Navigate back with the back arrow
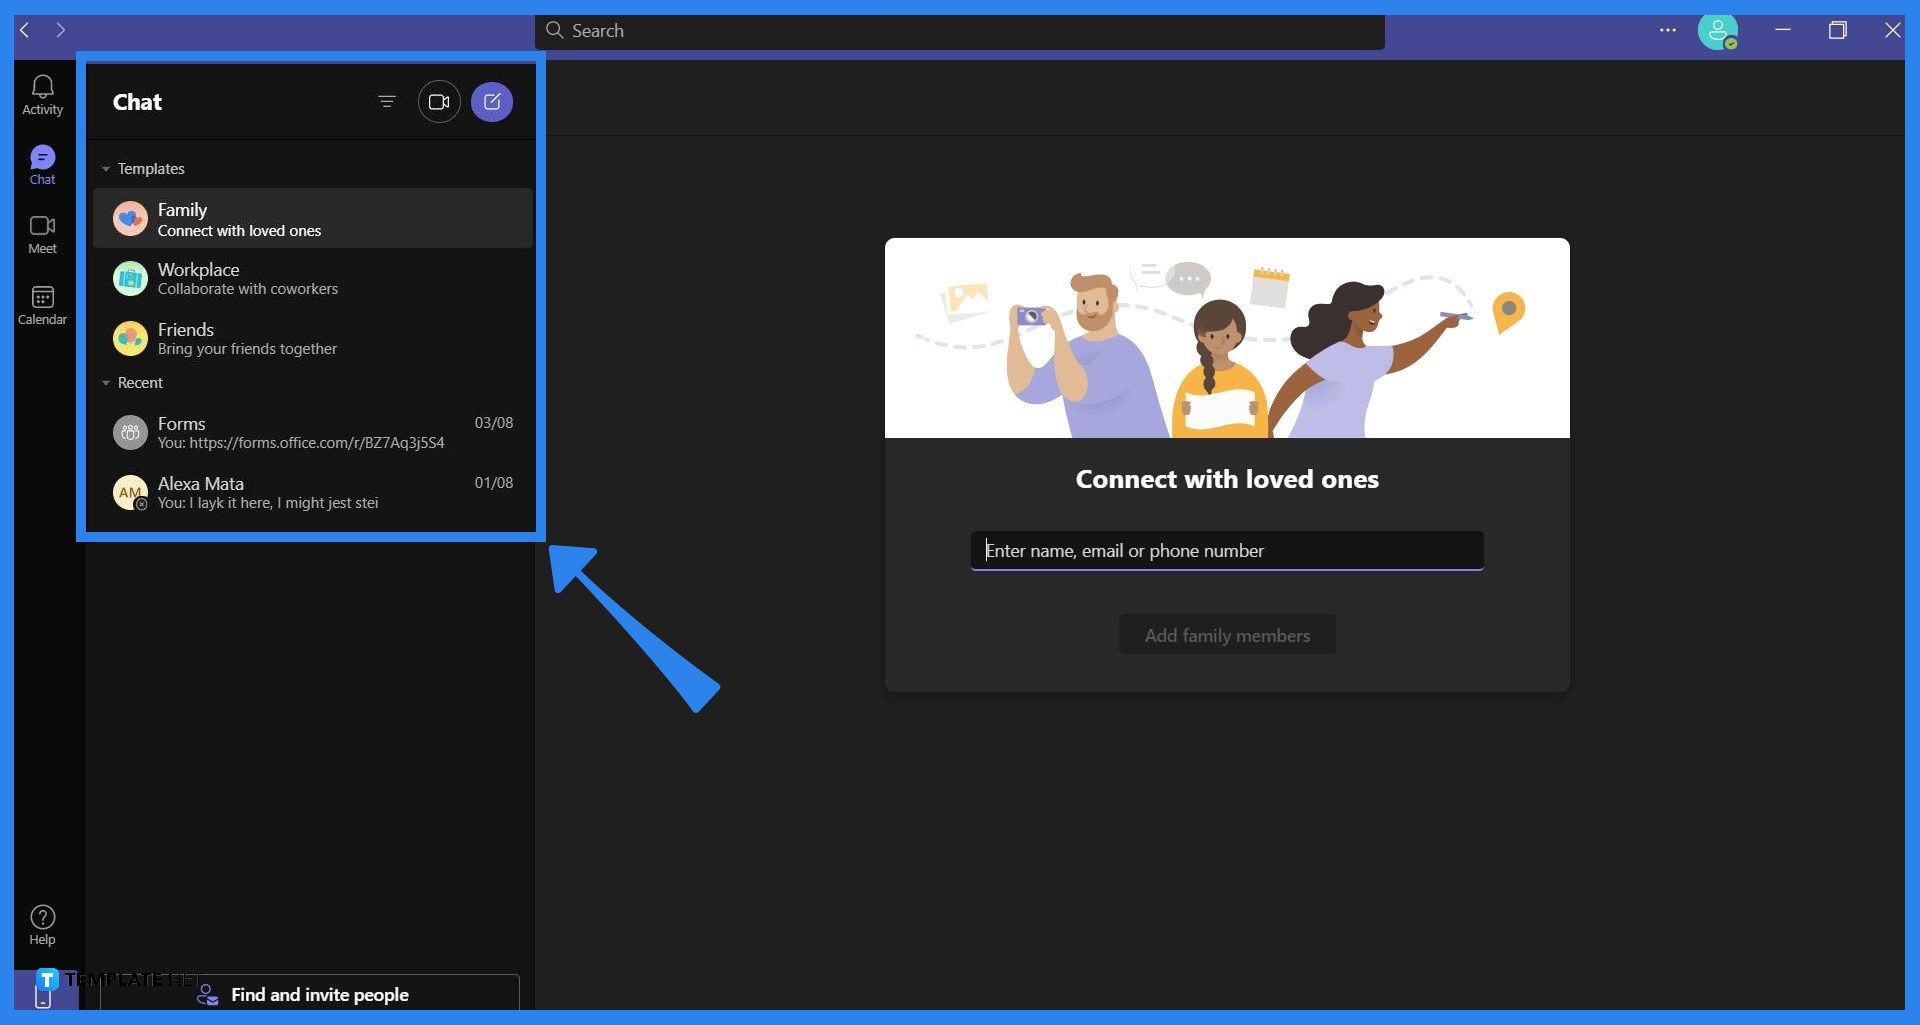 click(22, 30)
